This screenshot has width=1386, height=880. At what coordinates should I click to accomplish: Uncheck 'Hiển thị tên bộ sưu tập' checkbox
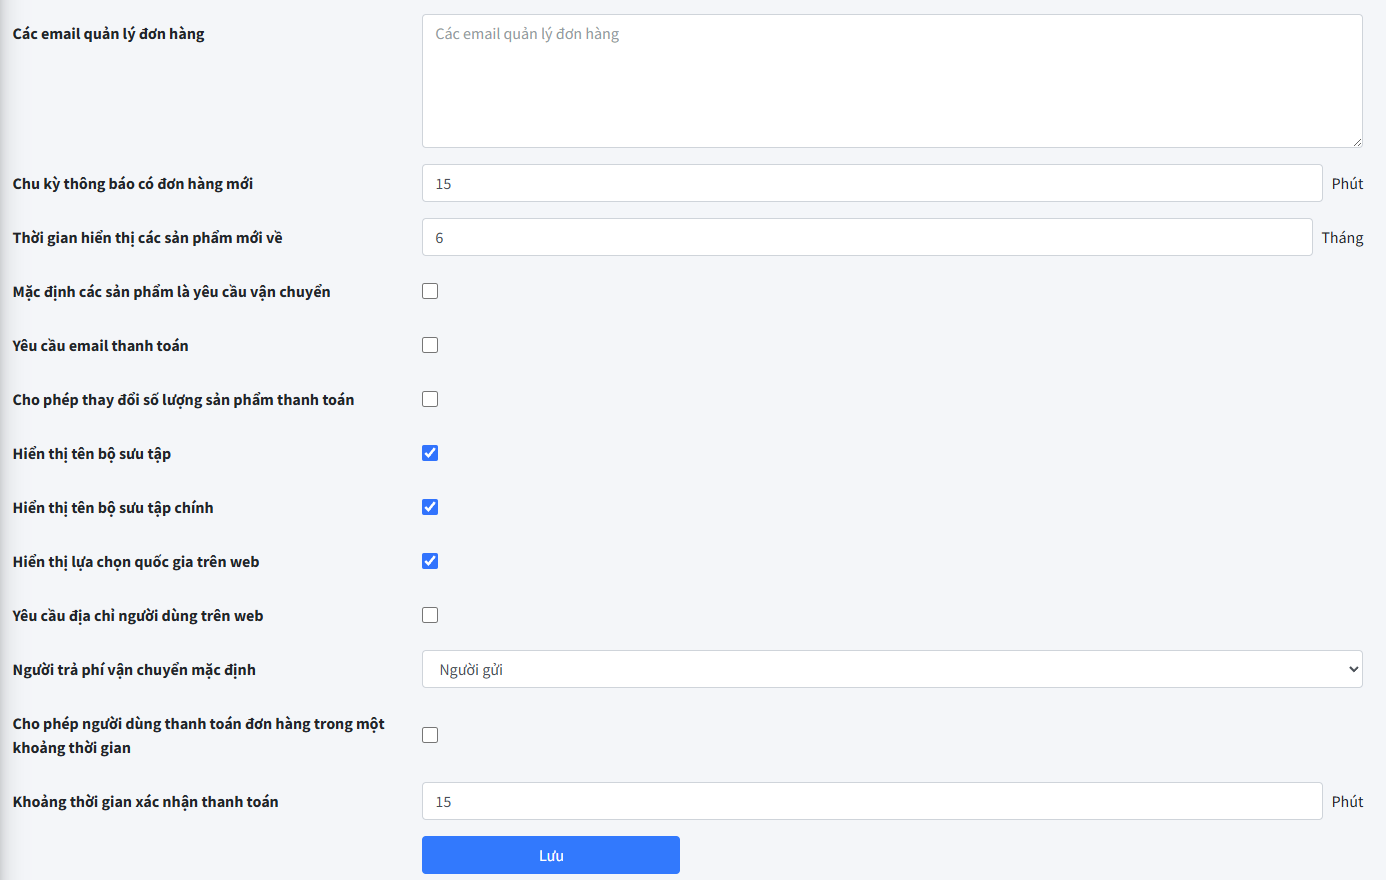pos(430,453)
